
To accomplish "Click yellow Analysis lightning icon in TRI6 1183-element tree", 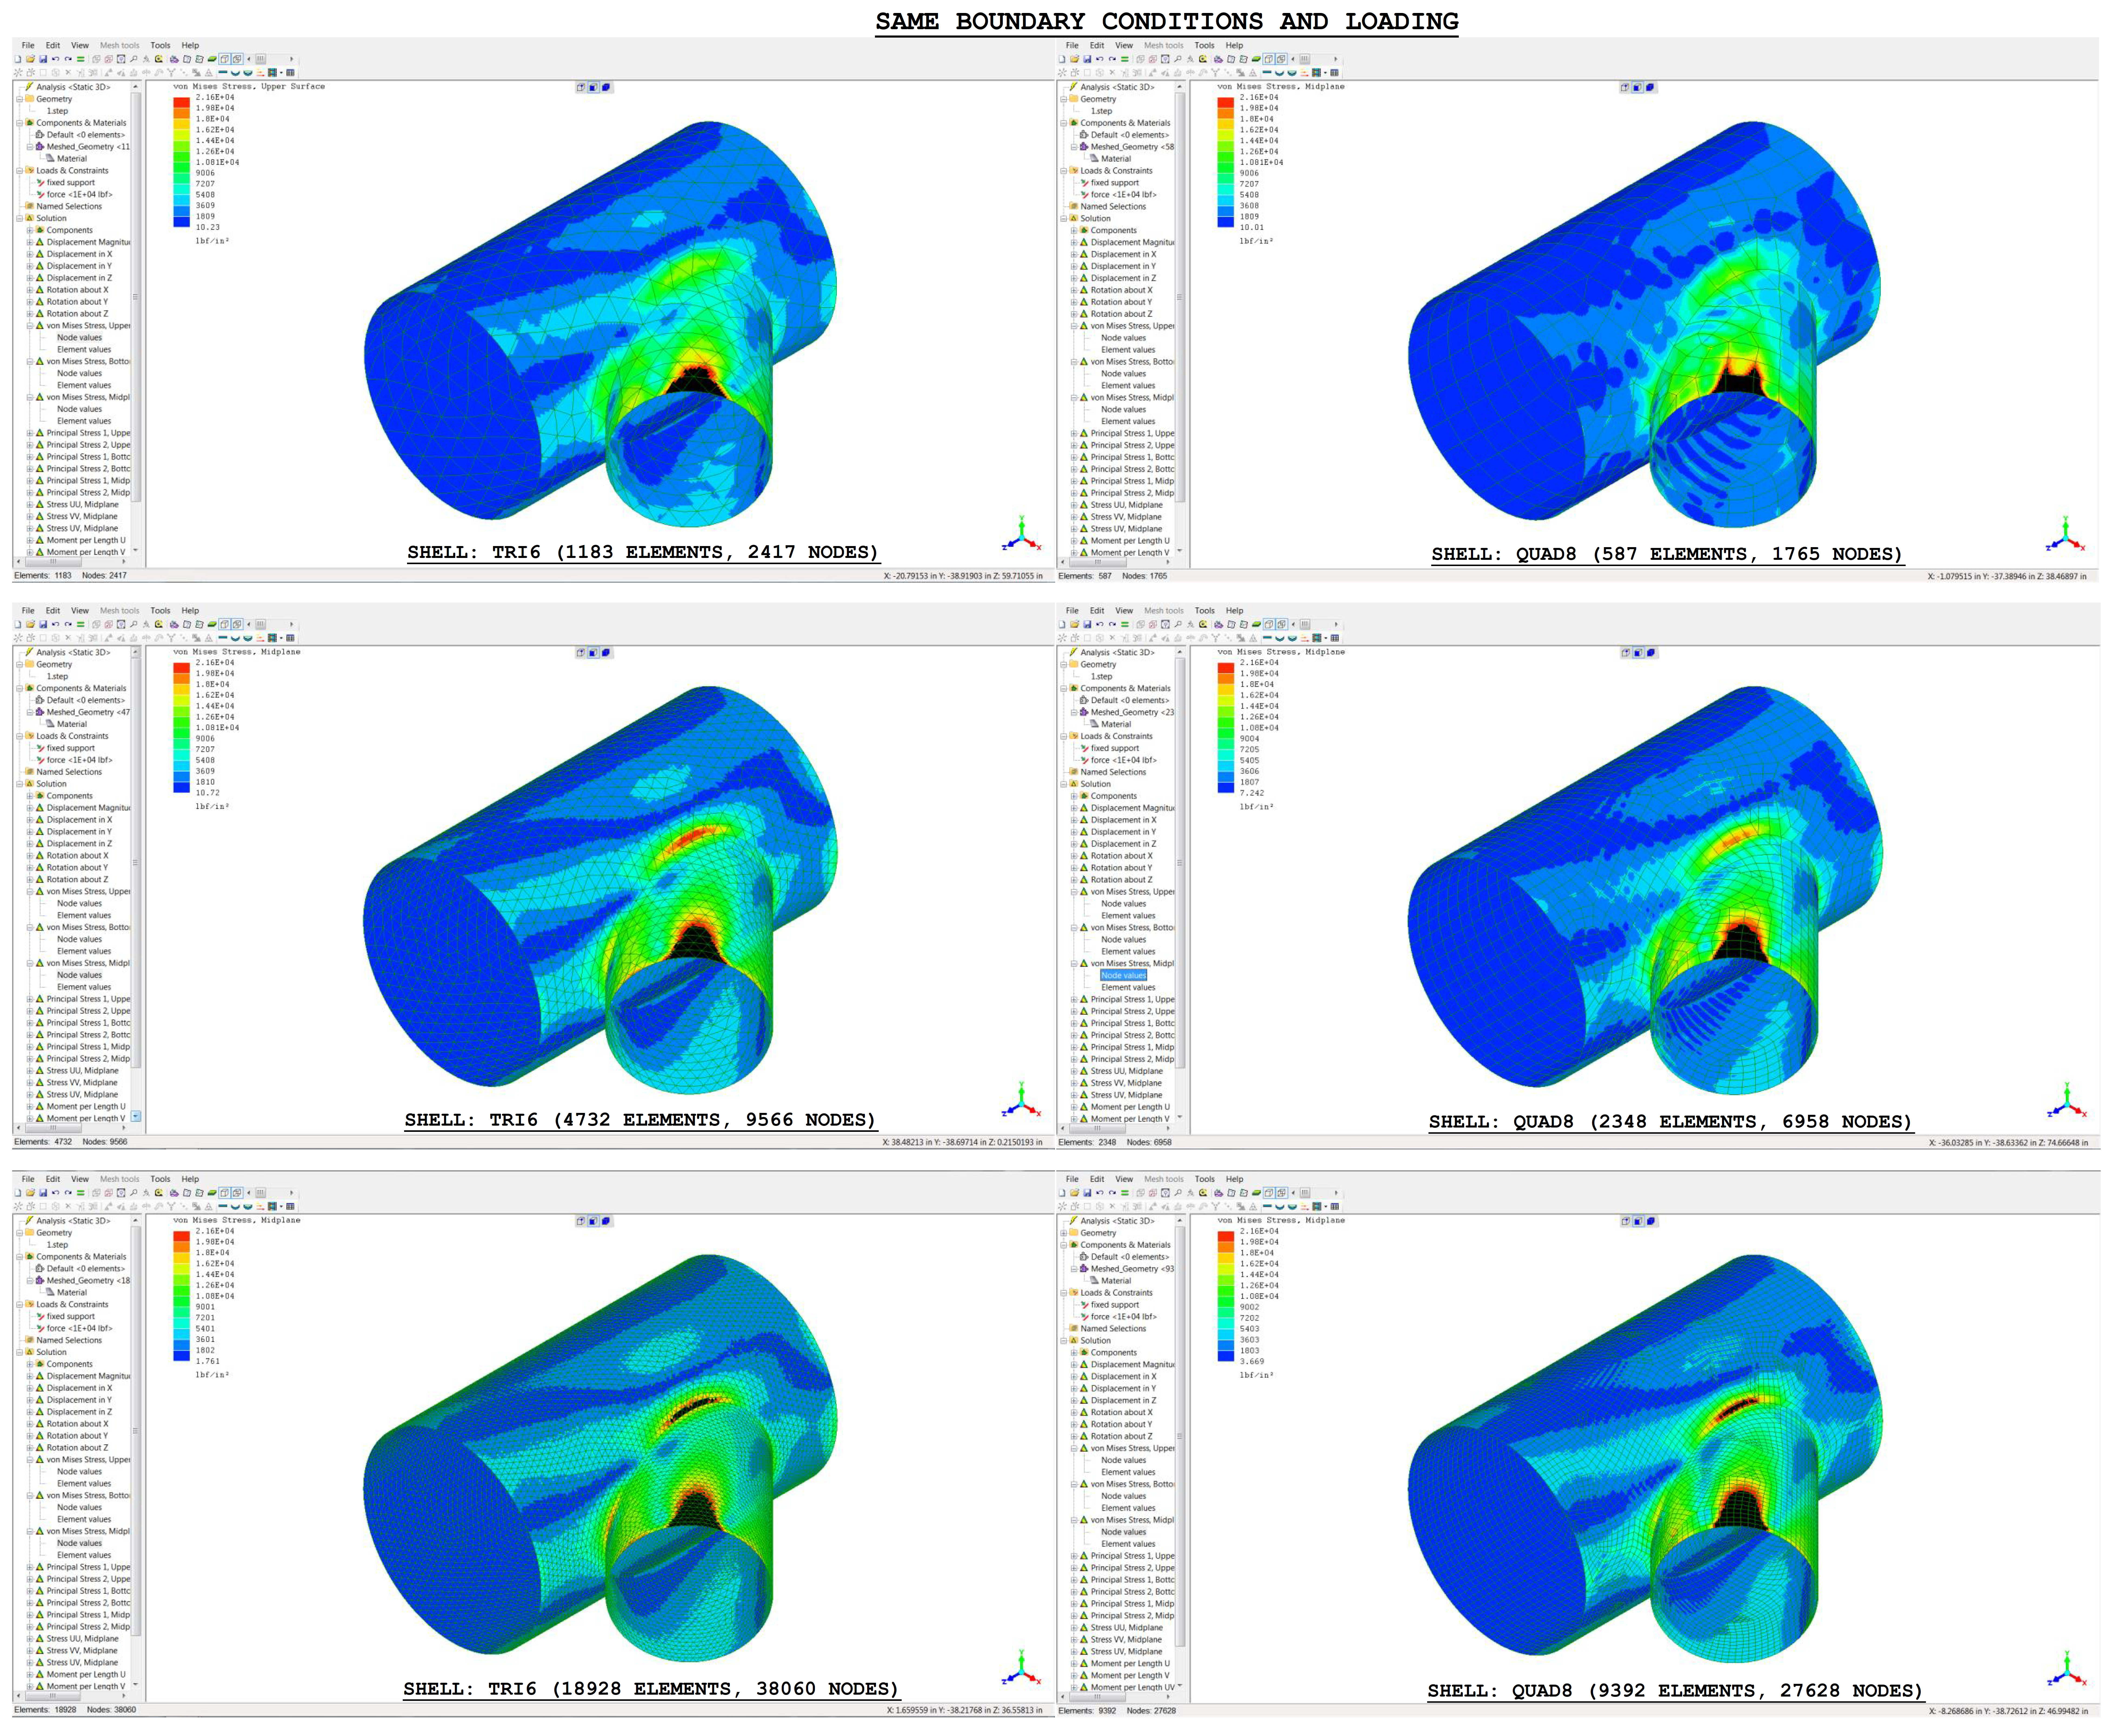I will [x=29, y=87].
